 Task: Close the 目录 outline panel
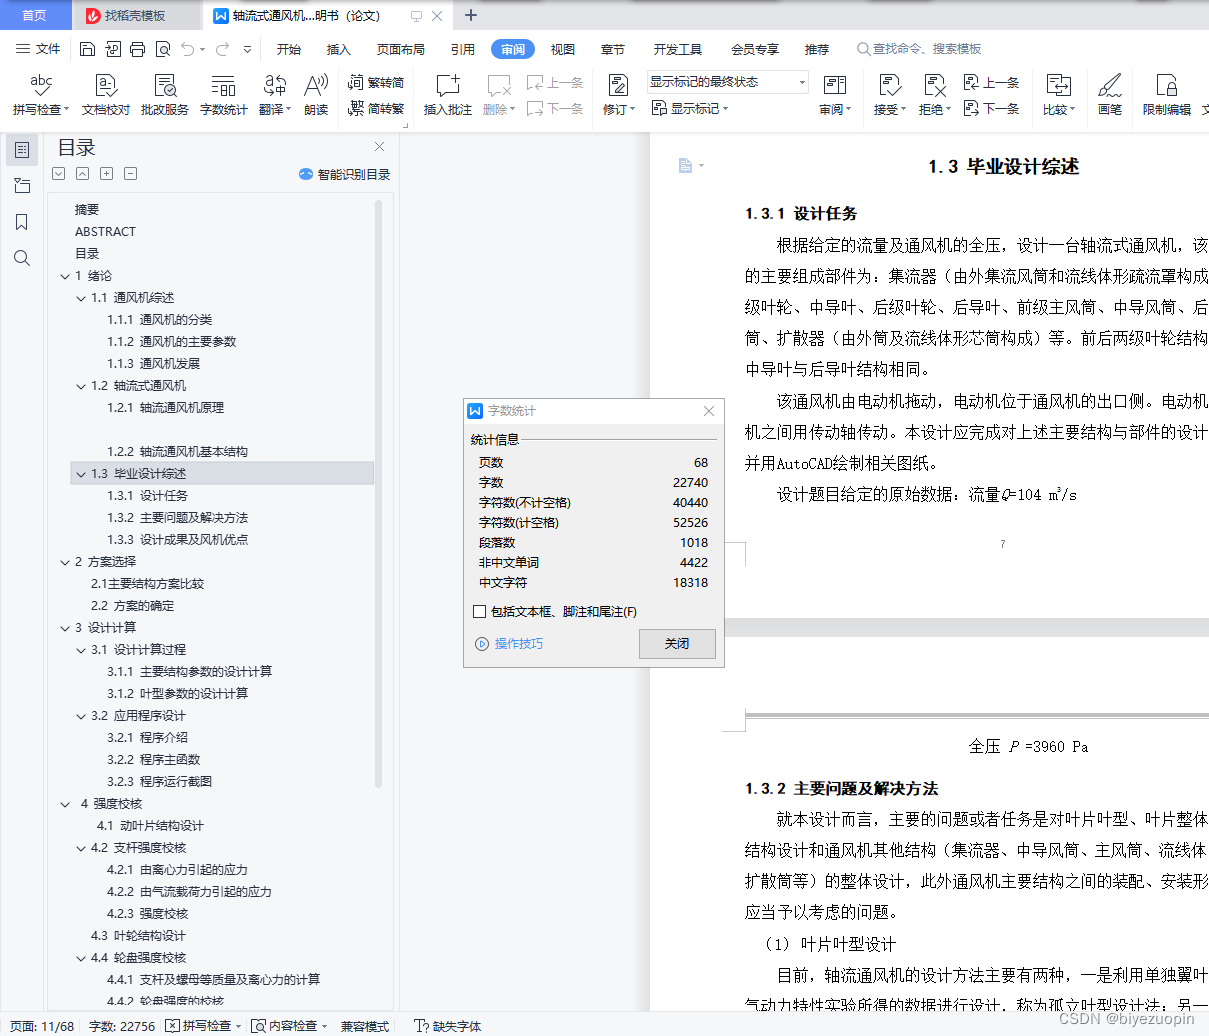point(379,146)
